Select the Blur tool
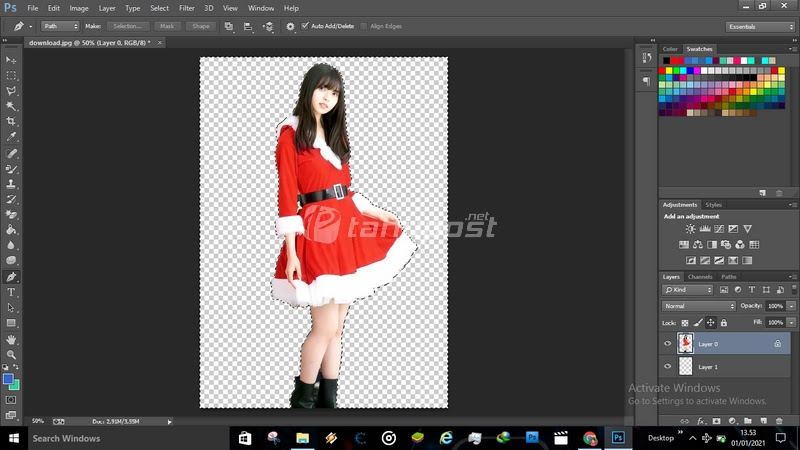 click(11, 245)
